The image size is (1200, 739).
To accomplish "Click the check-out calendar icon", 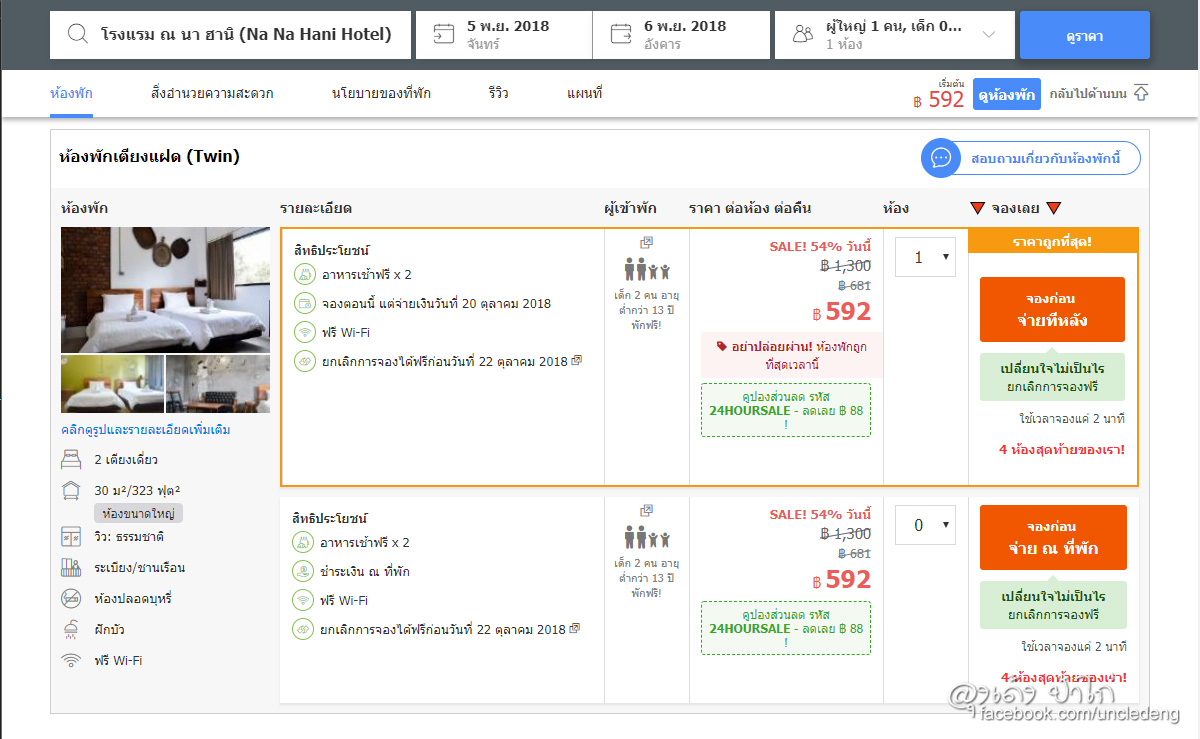I will (x=621, y=35).
